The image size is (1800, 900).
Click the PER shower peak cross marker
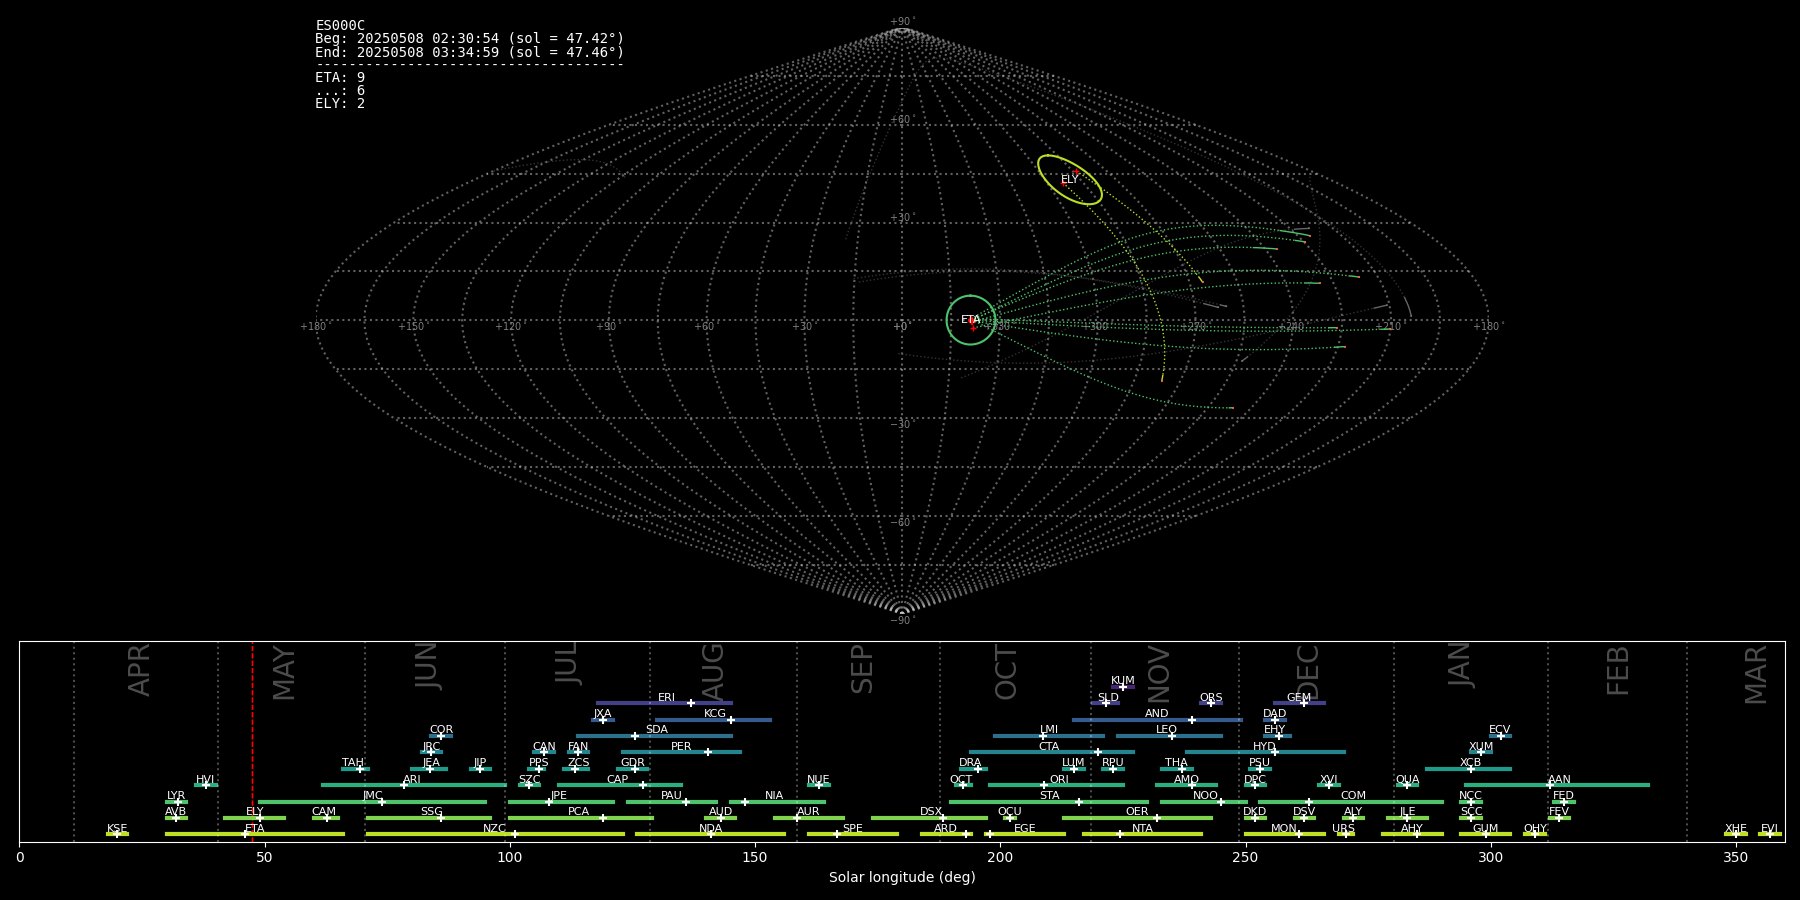tap(708, 752)
